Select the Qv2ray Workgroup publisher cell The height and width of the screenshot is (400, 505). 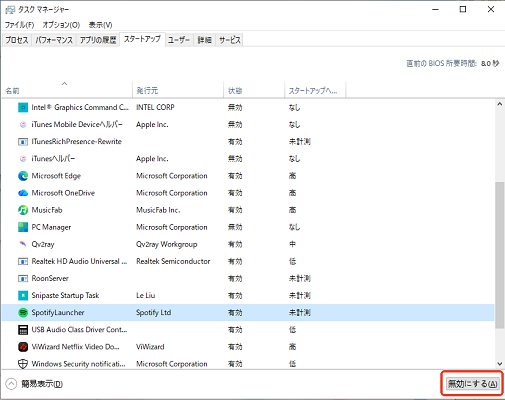tap(166, 244)
